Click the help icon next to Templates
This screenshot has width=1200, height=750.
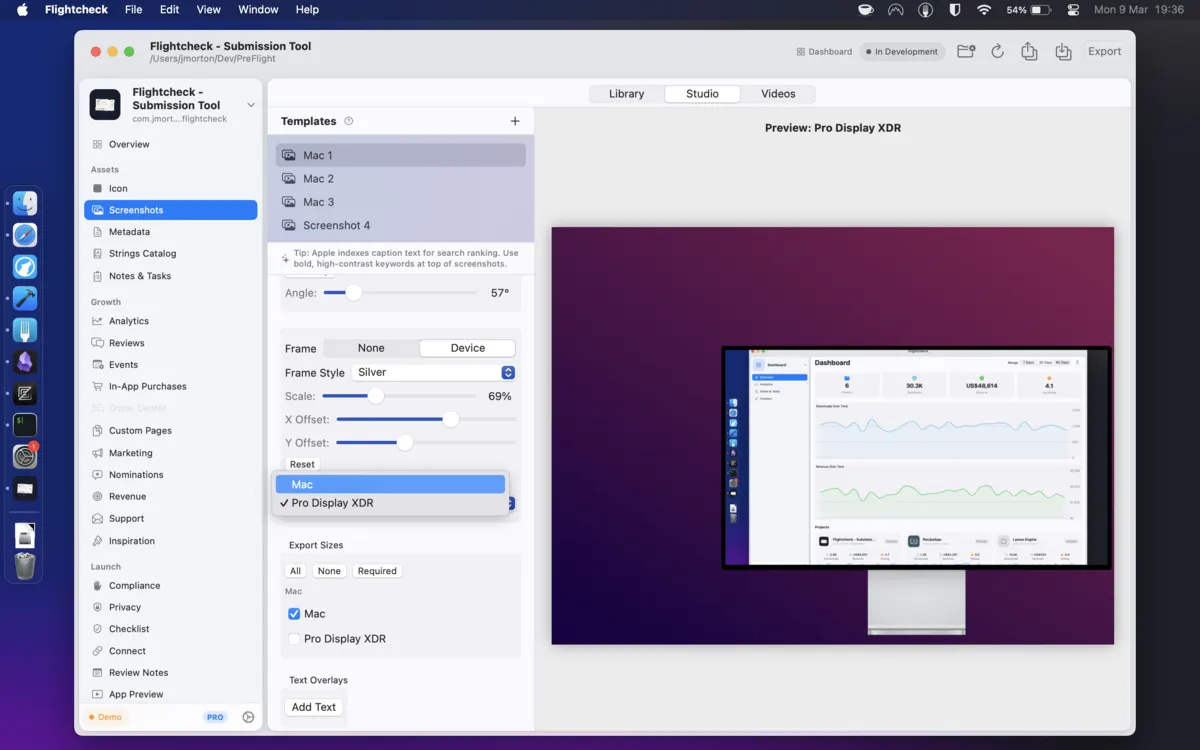349,121
